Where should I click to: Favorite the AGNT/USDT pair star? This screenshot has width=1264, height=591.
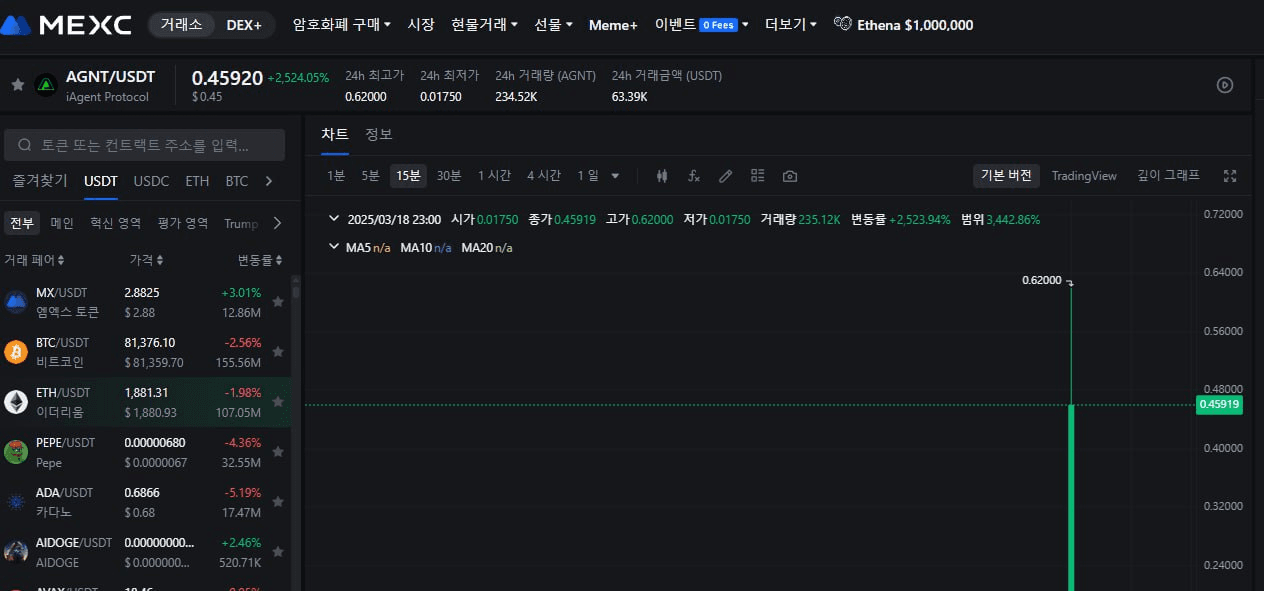pyautogui.click(x=17, y=85)
